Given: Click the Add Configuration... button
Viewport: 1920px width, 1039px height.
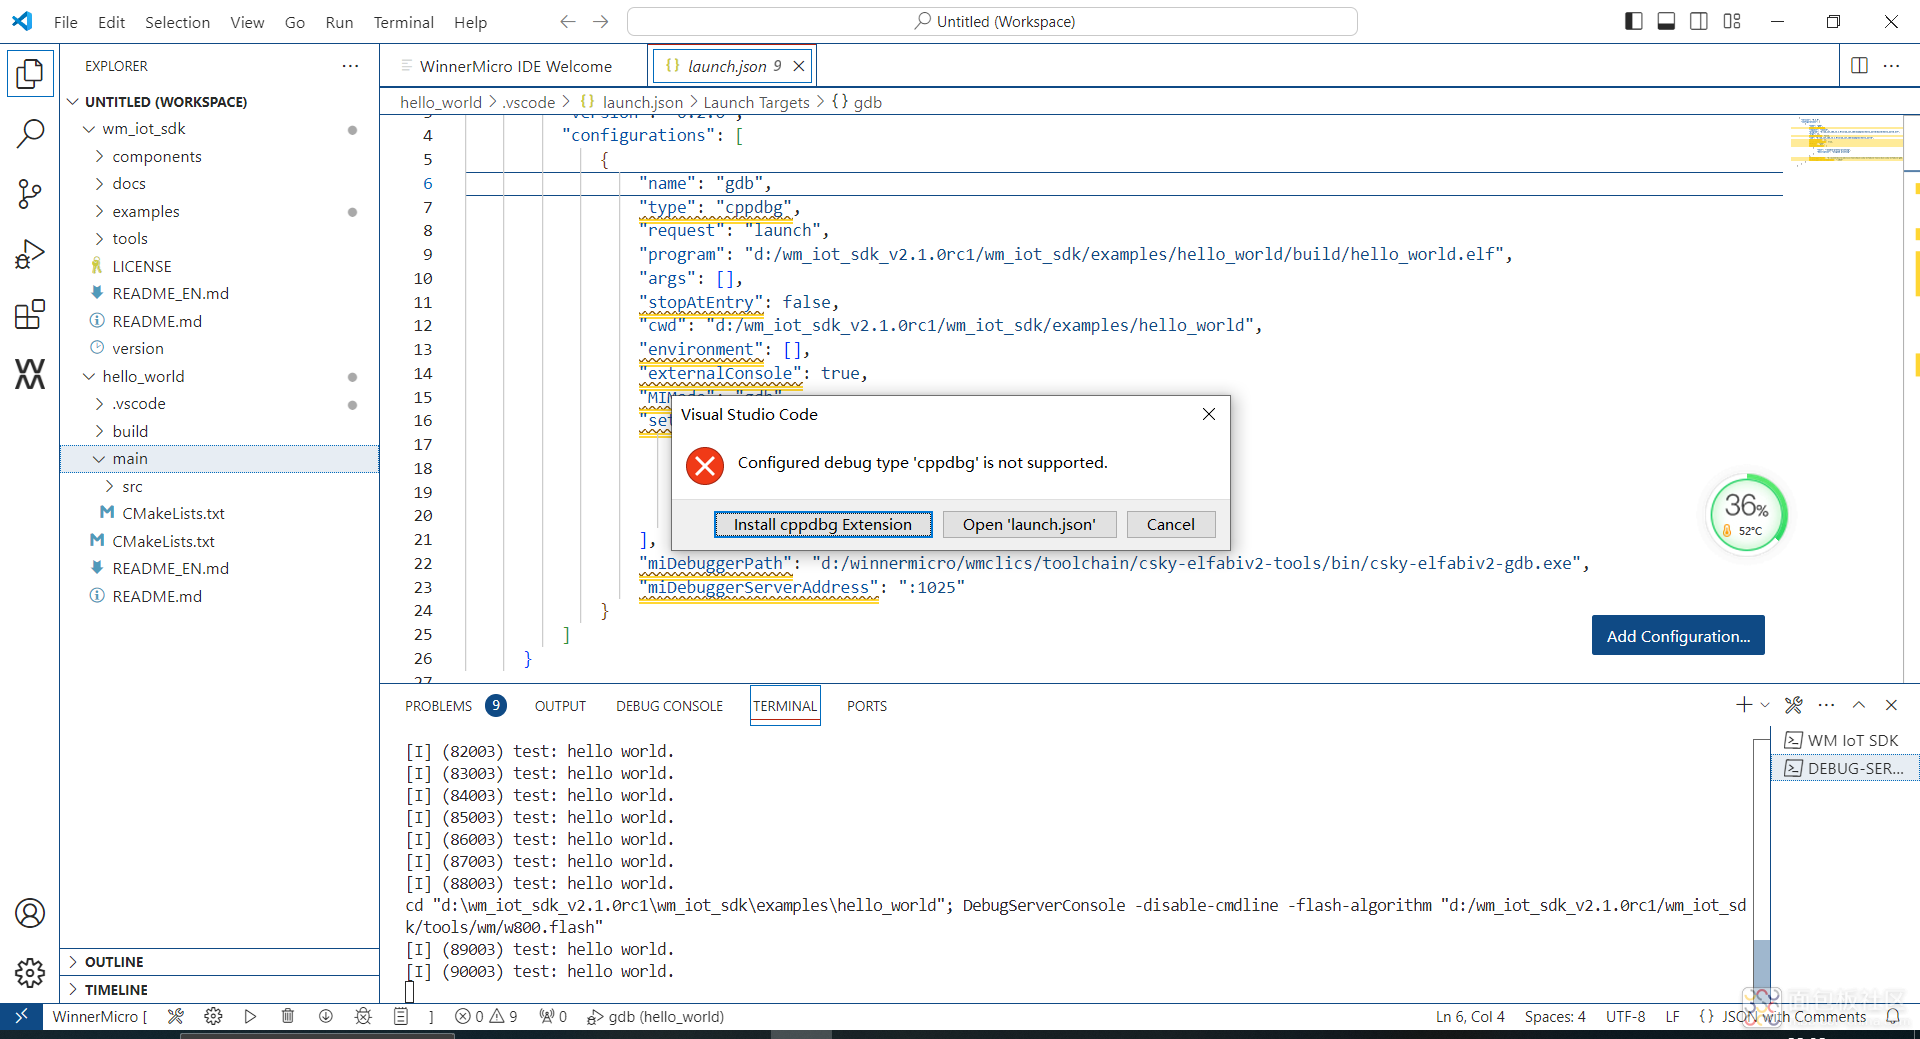Looking at the screenshot, I should 1678,636.
